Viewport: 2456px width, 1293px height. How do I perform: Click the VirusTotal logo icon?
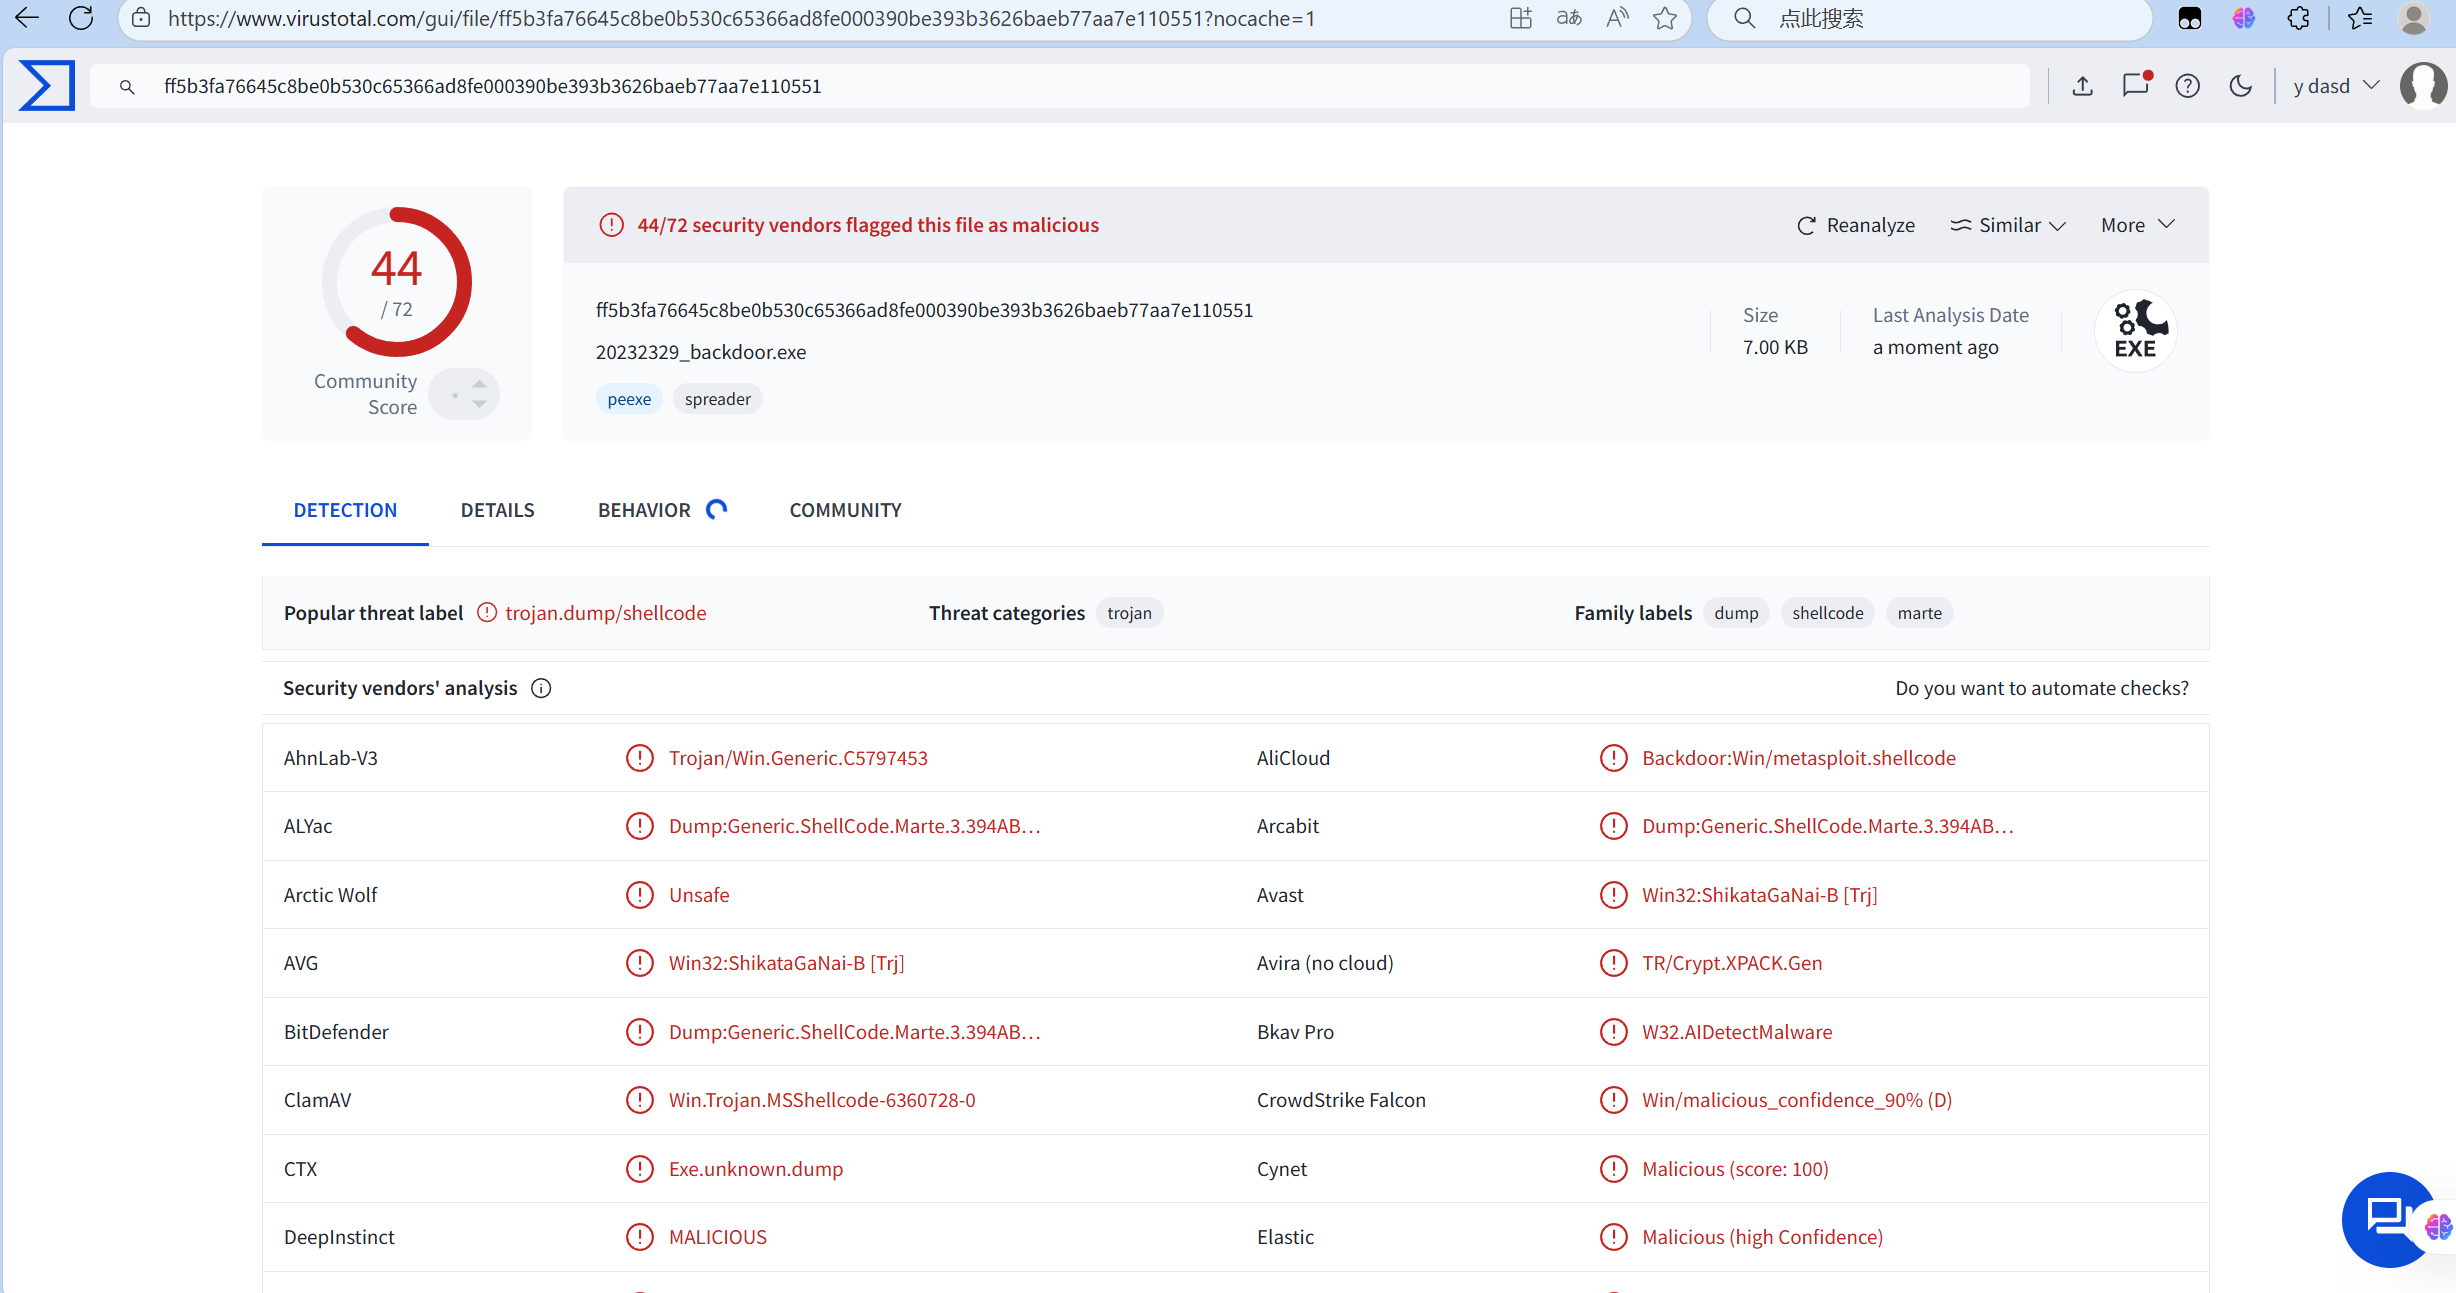(46, 86)
